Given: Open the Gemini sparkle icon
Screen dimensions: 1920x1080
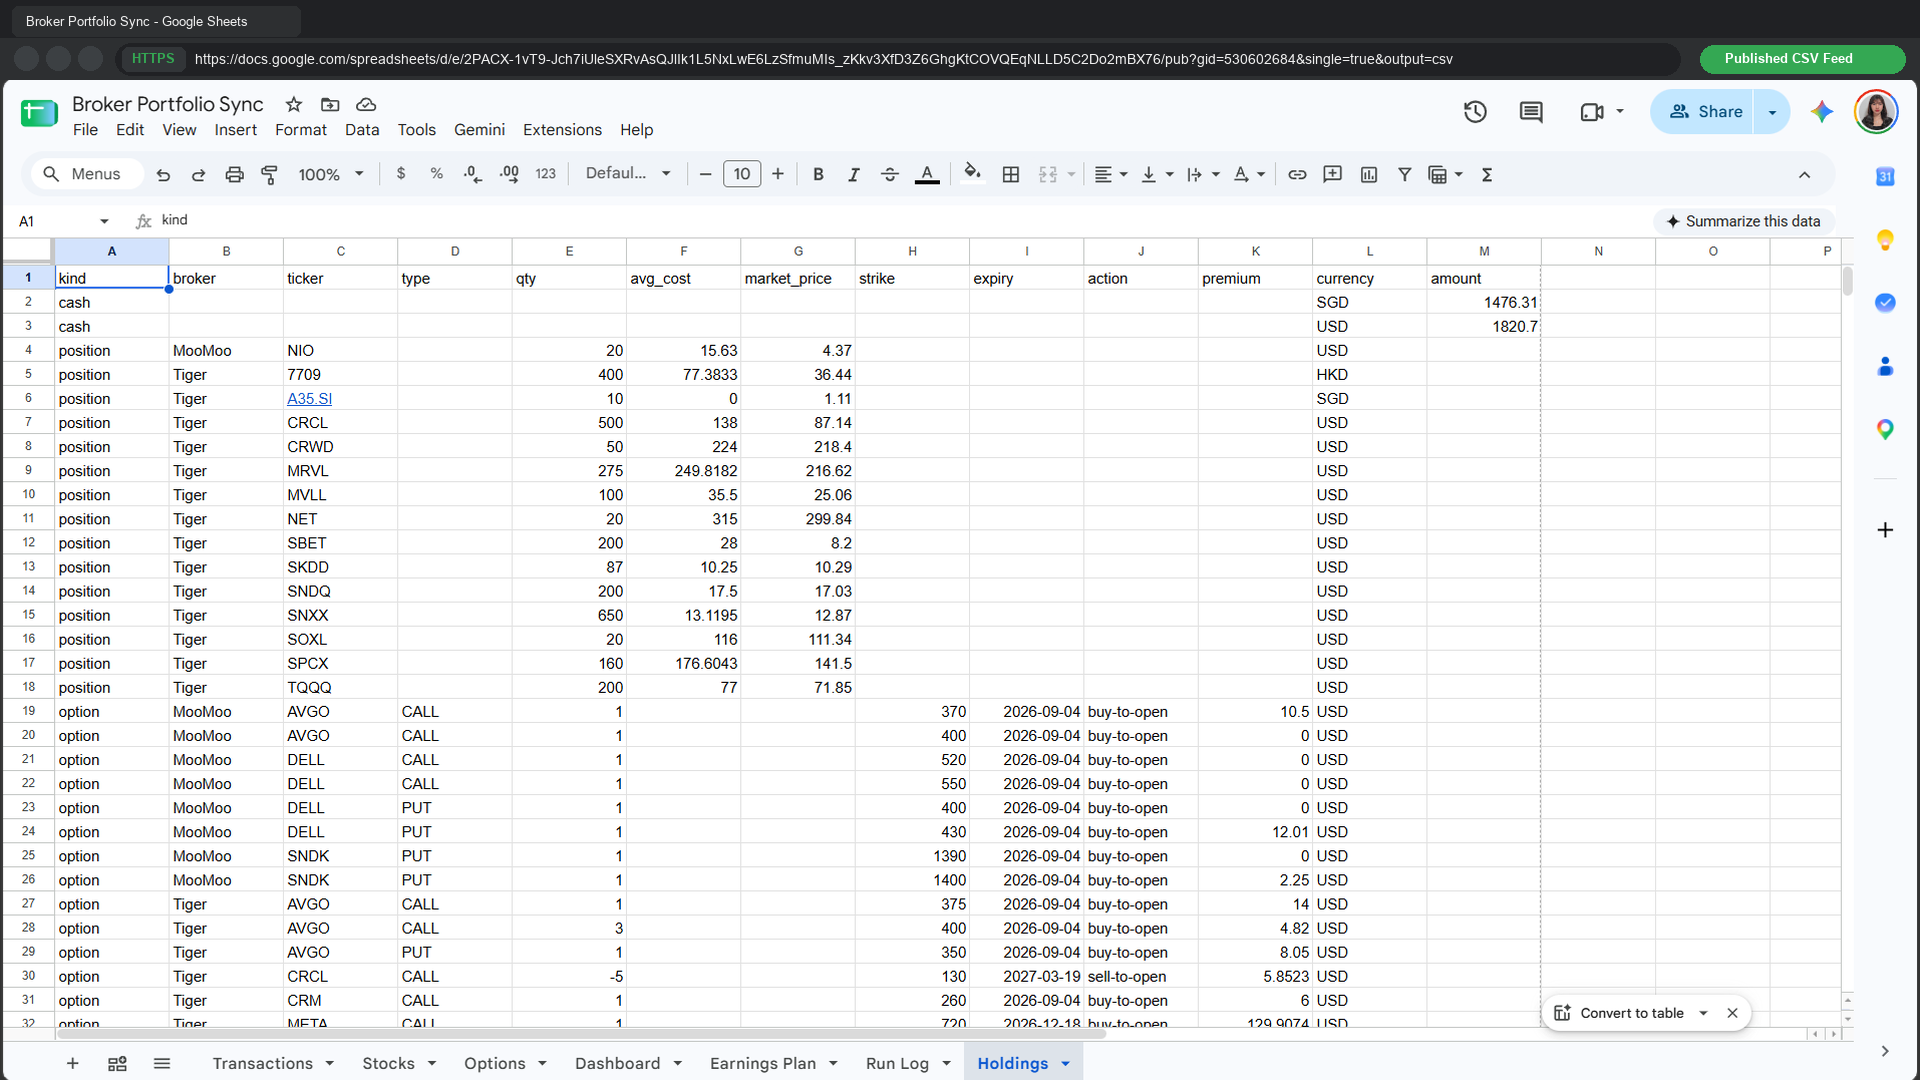Looking at the screenshot, I should tap(1822, 112).
